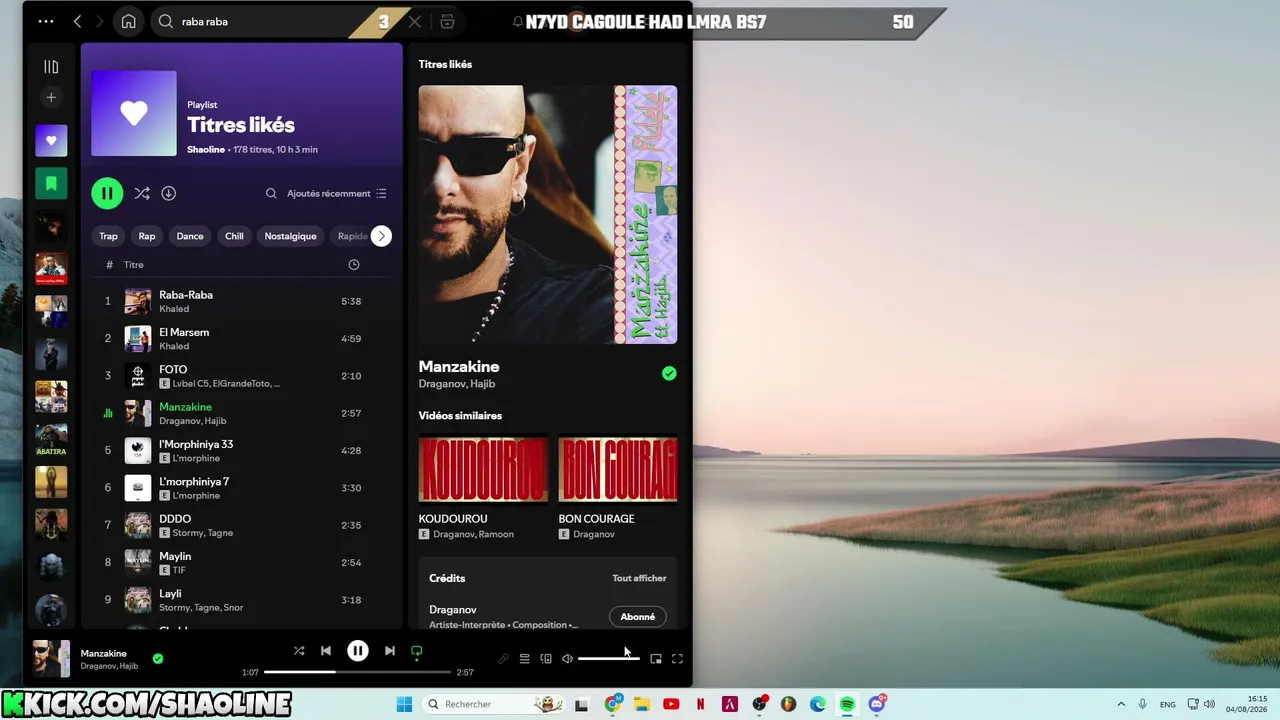Seek within the song progress bar

pyautogui.click(x=357, y=672)
